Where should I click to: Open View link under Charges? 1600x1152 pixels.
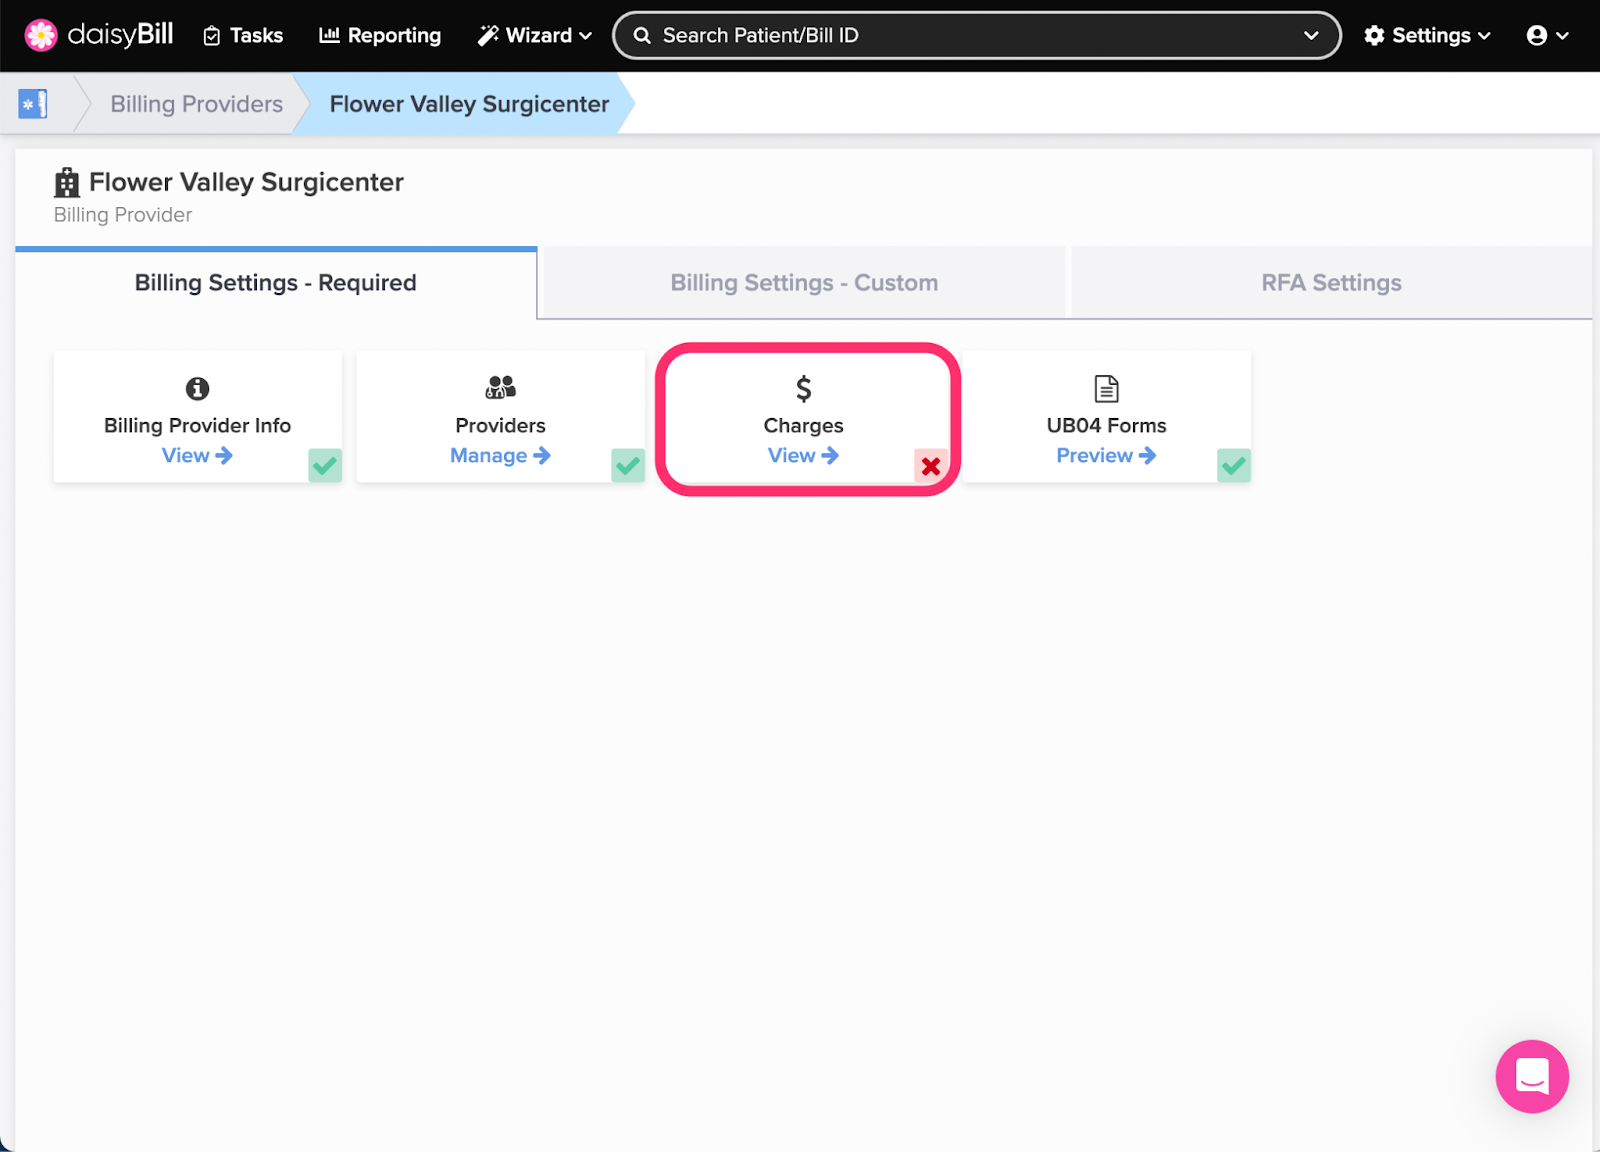tap(803, 455)
